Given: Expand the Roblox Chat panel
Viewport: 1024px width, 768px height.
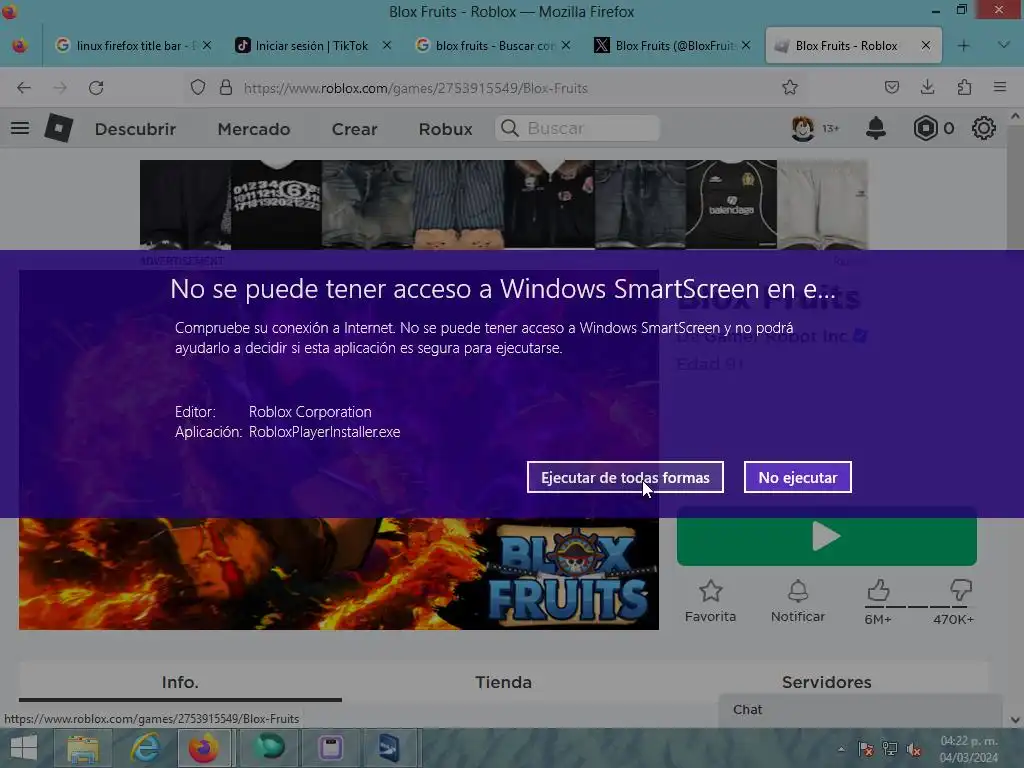Looking at the screenshot, I should tap(859, 710).
